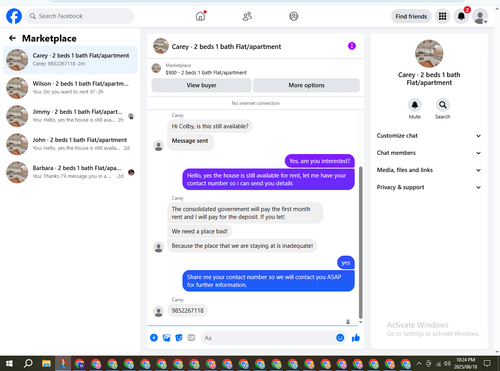Open the emoji picker in message box
Viewport: 500px width, 371px height.
pos(340,338)
